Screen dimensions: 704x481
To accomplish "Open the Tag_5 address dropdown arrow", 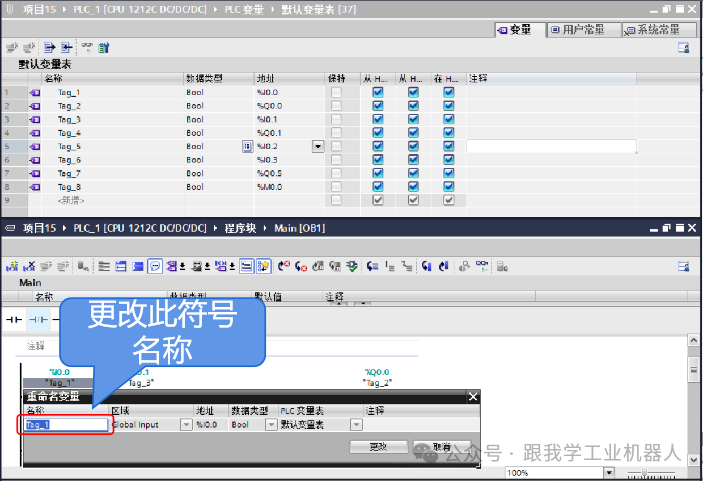I will click(318, 146).
